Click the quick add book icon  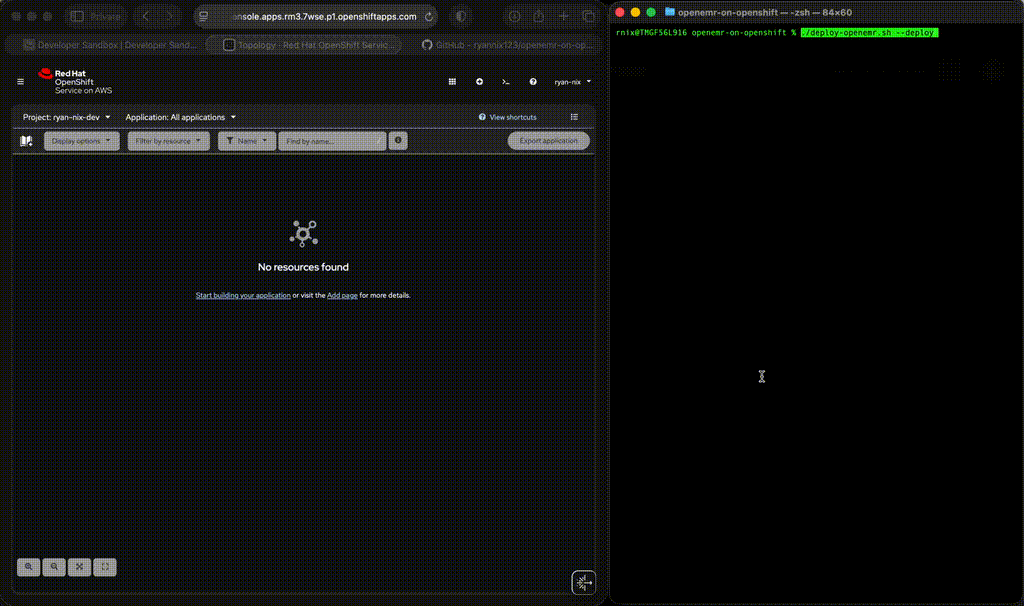click(x=27, y=141)
